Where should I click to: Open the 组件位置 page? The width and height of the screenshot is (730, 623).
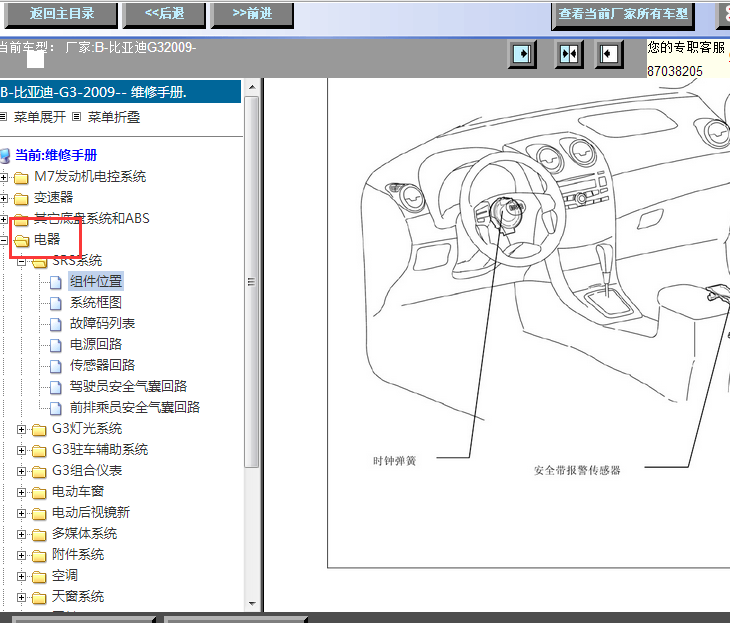click(x=96, y=281)
